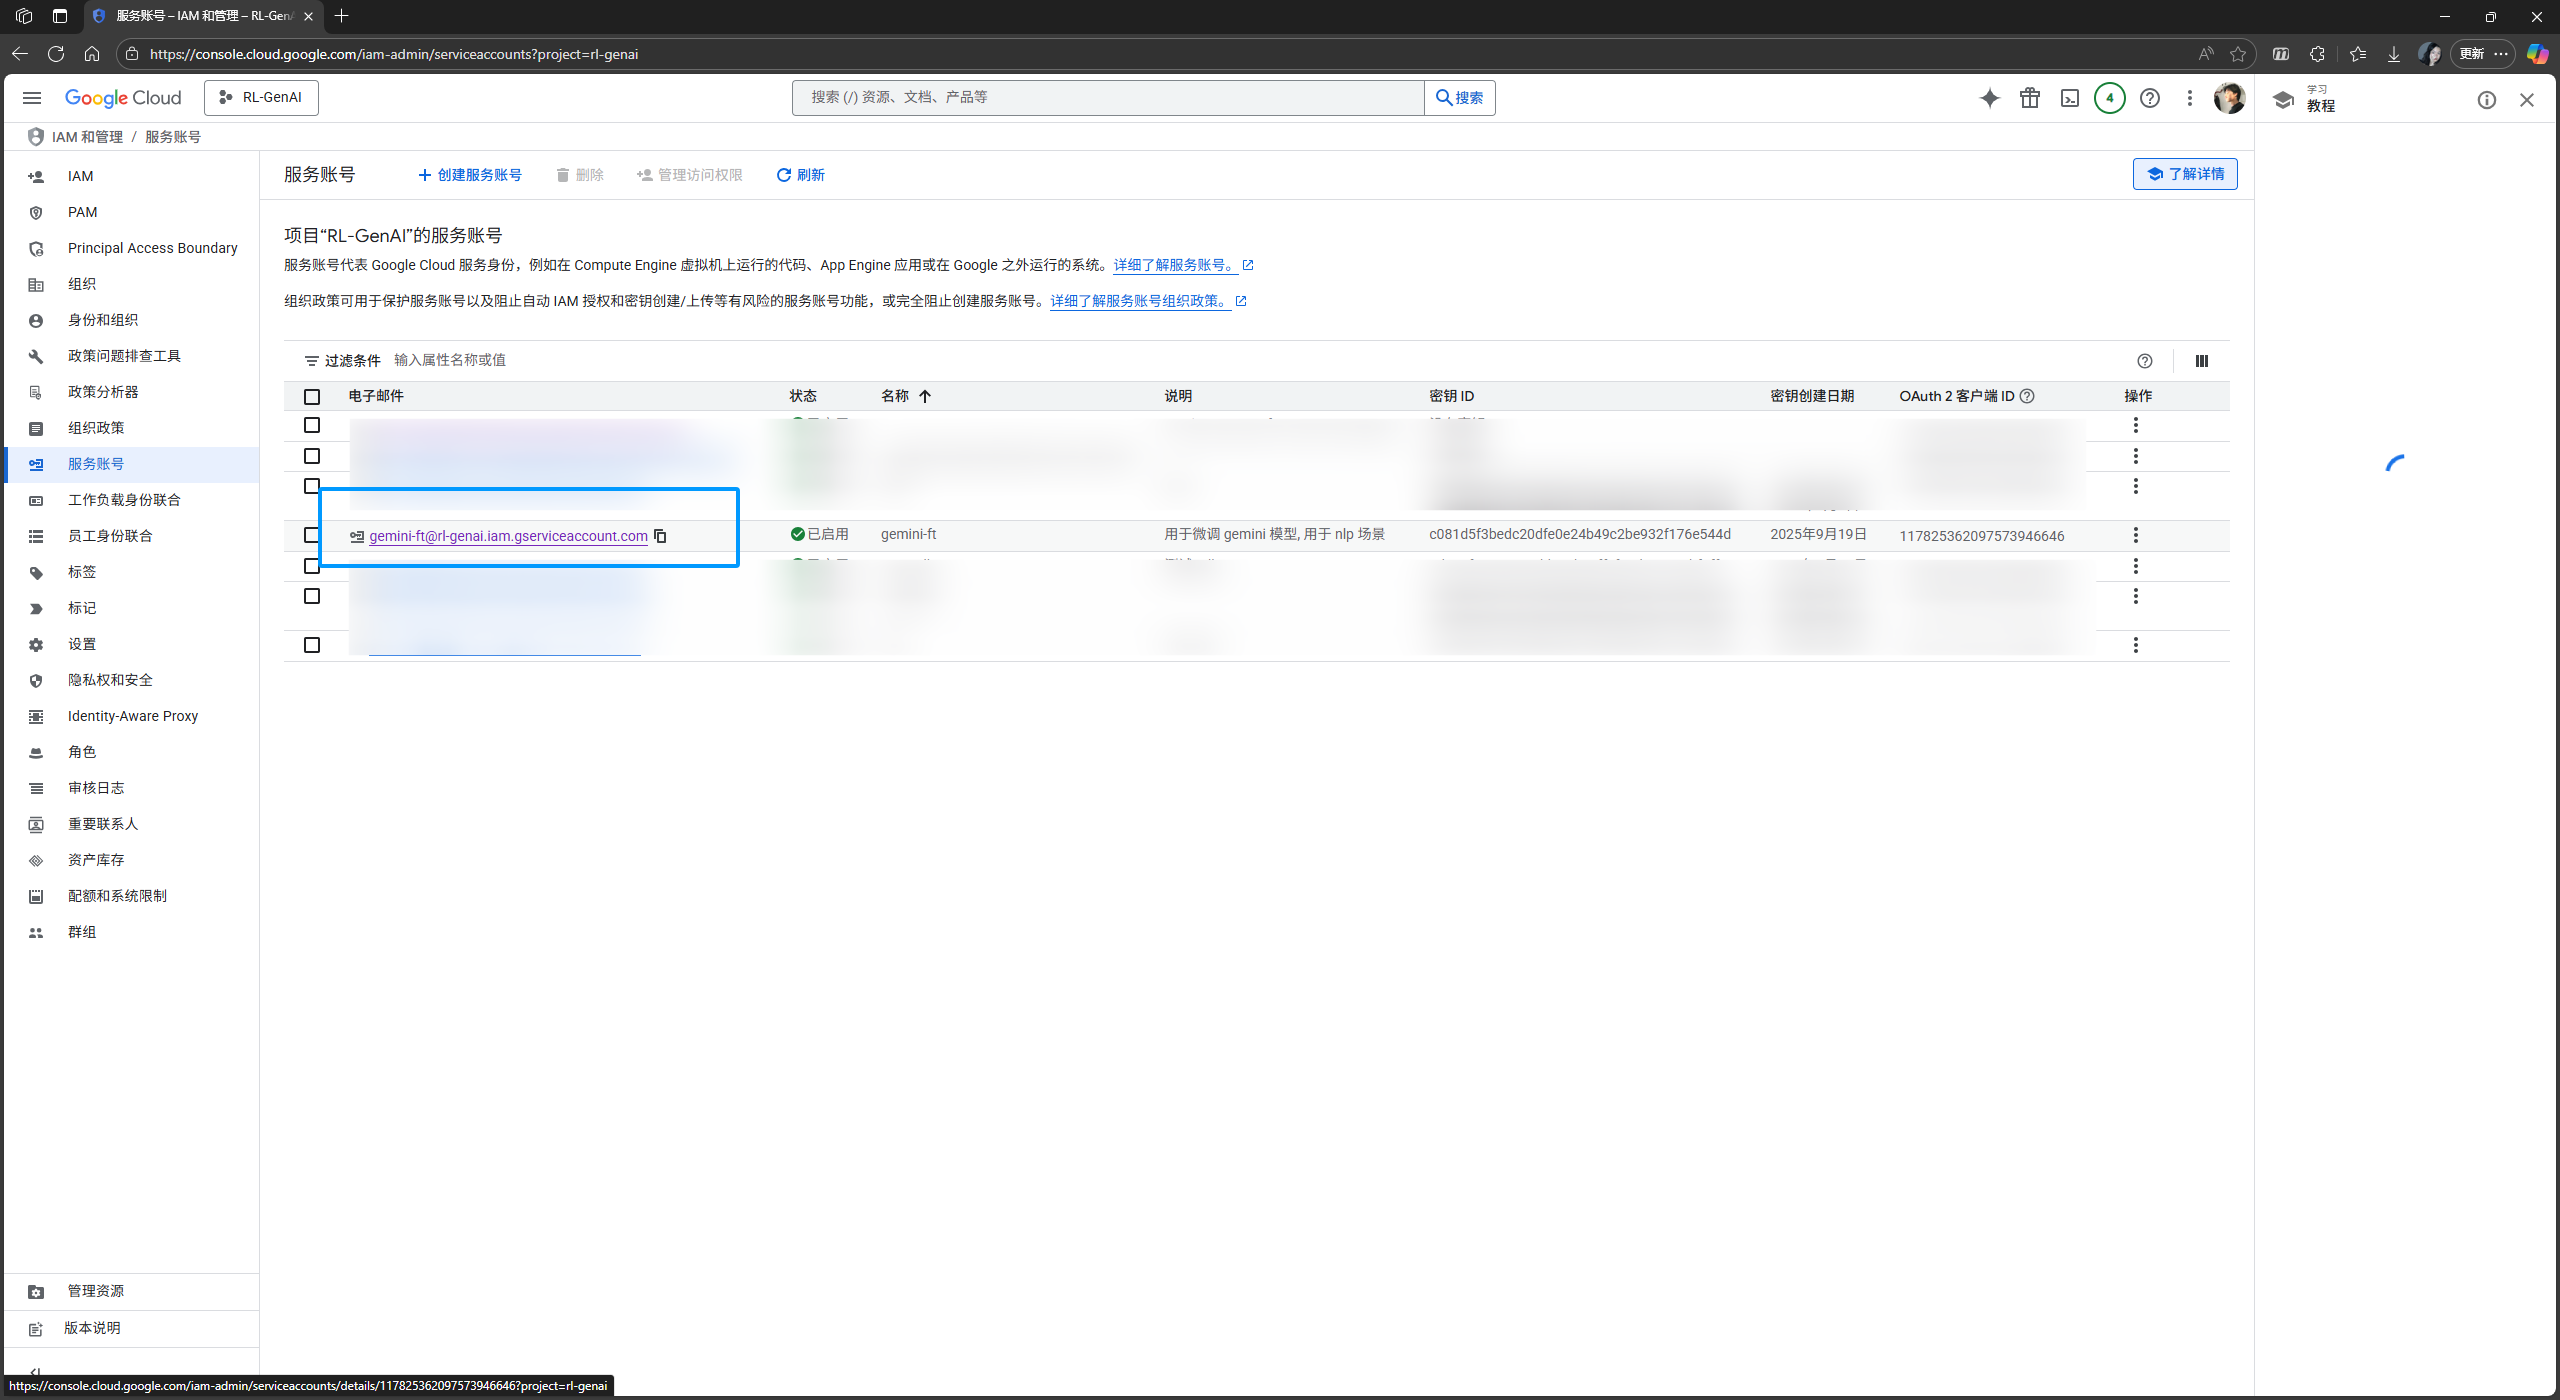Image resolution: width=2560 pixels, height=1400 pixels.
Task: Go to IAM 和管理 breadcrumb
Action: click(x=87, y=137)
